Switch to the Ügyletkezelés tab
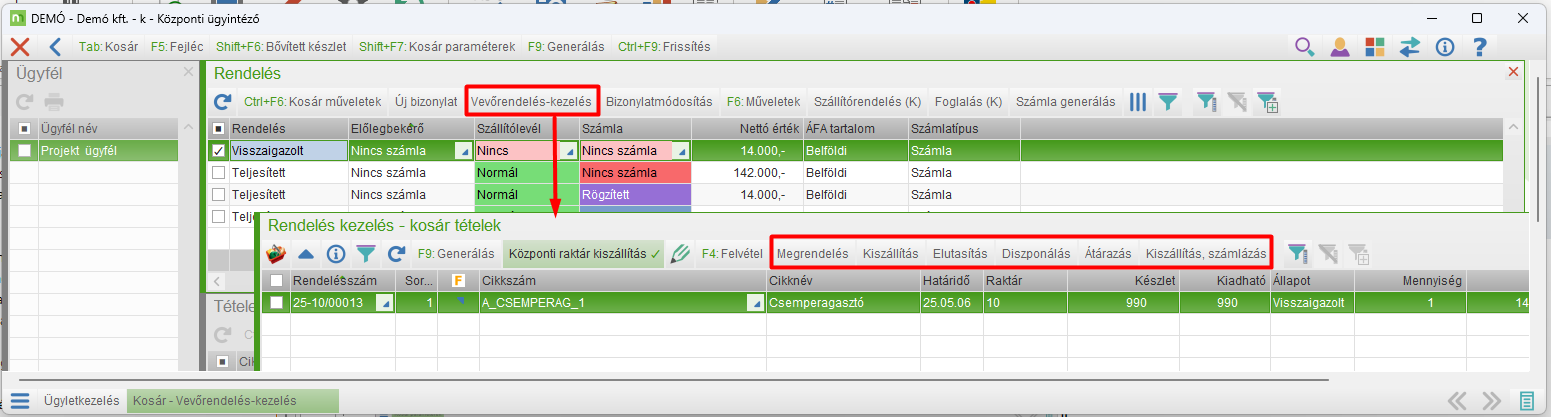The width and height of the screenshot is (1551, 417). click(82, 401)
